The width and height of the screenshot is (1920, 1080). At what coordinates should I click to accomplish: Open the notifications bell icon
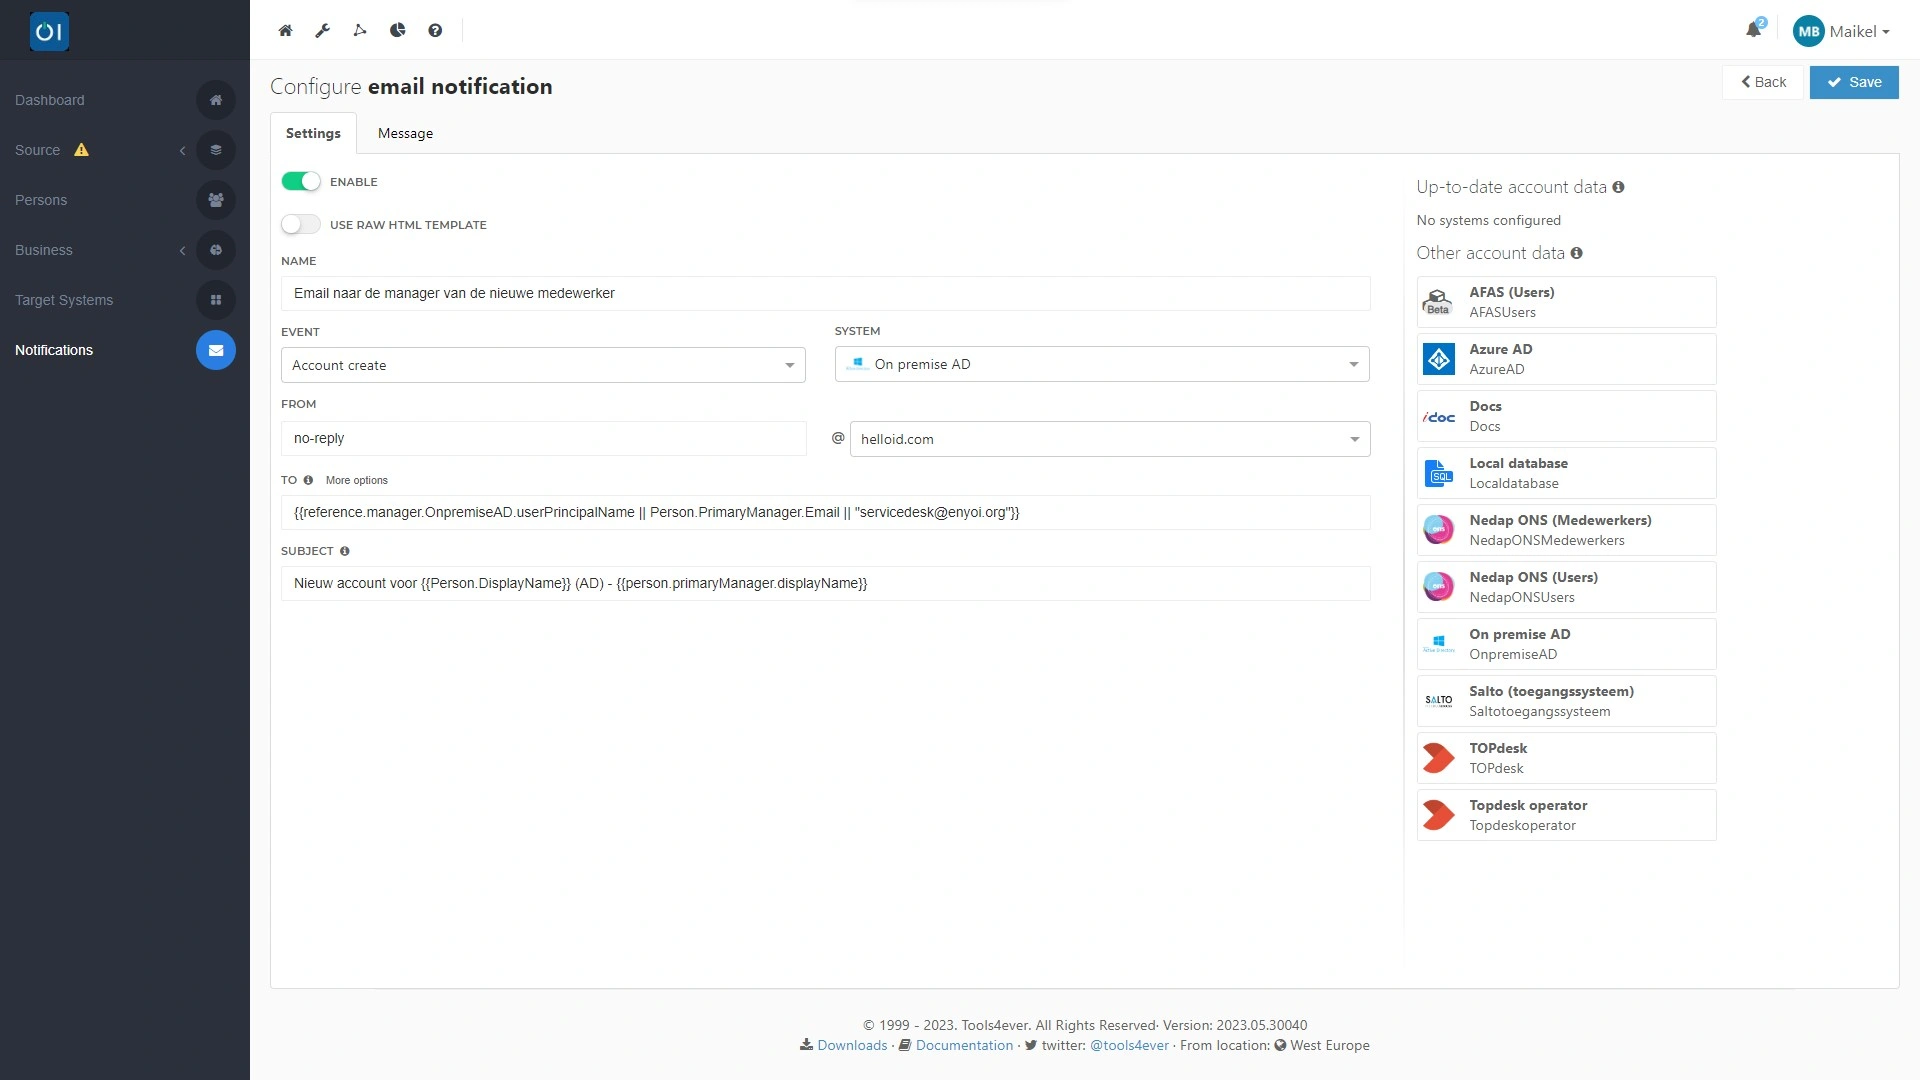point(1753,30)
